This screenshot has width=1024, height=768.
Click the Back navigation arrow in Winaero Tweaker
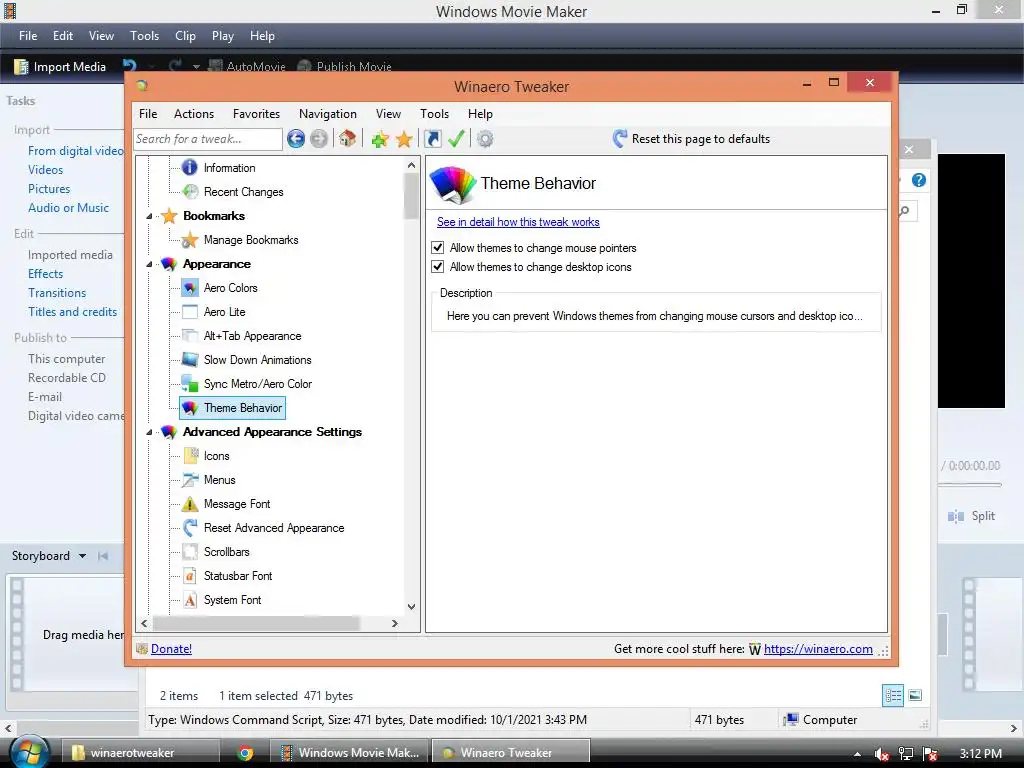296,138
